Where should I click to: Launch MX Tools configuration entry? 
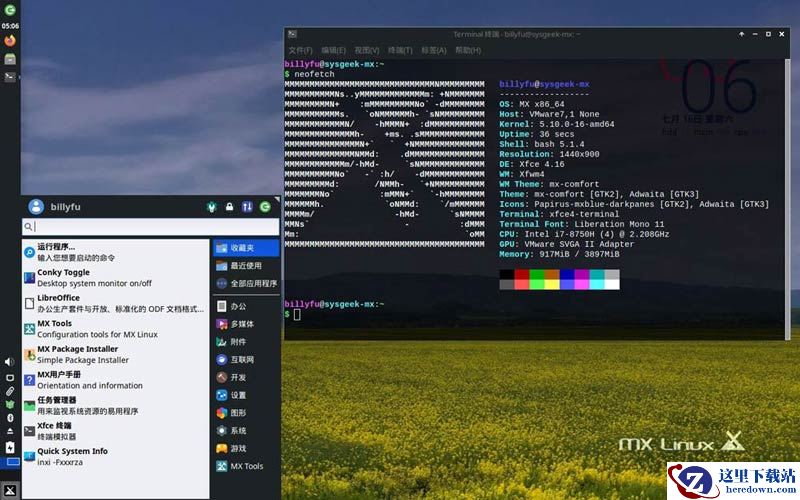click(x=116, y=329)
